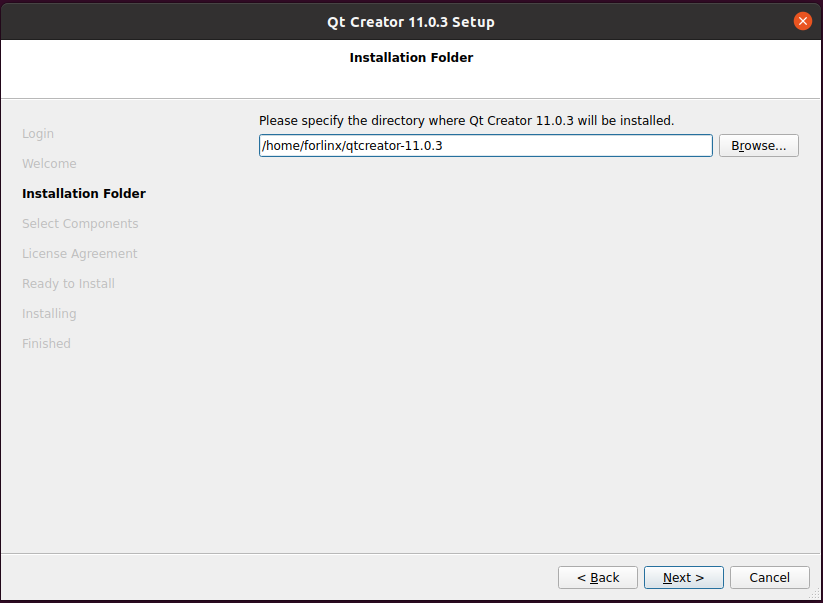
Task: Open the Browse... folder chooser
Action: click(758, 145)
